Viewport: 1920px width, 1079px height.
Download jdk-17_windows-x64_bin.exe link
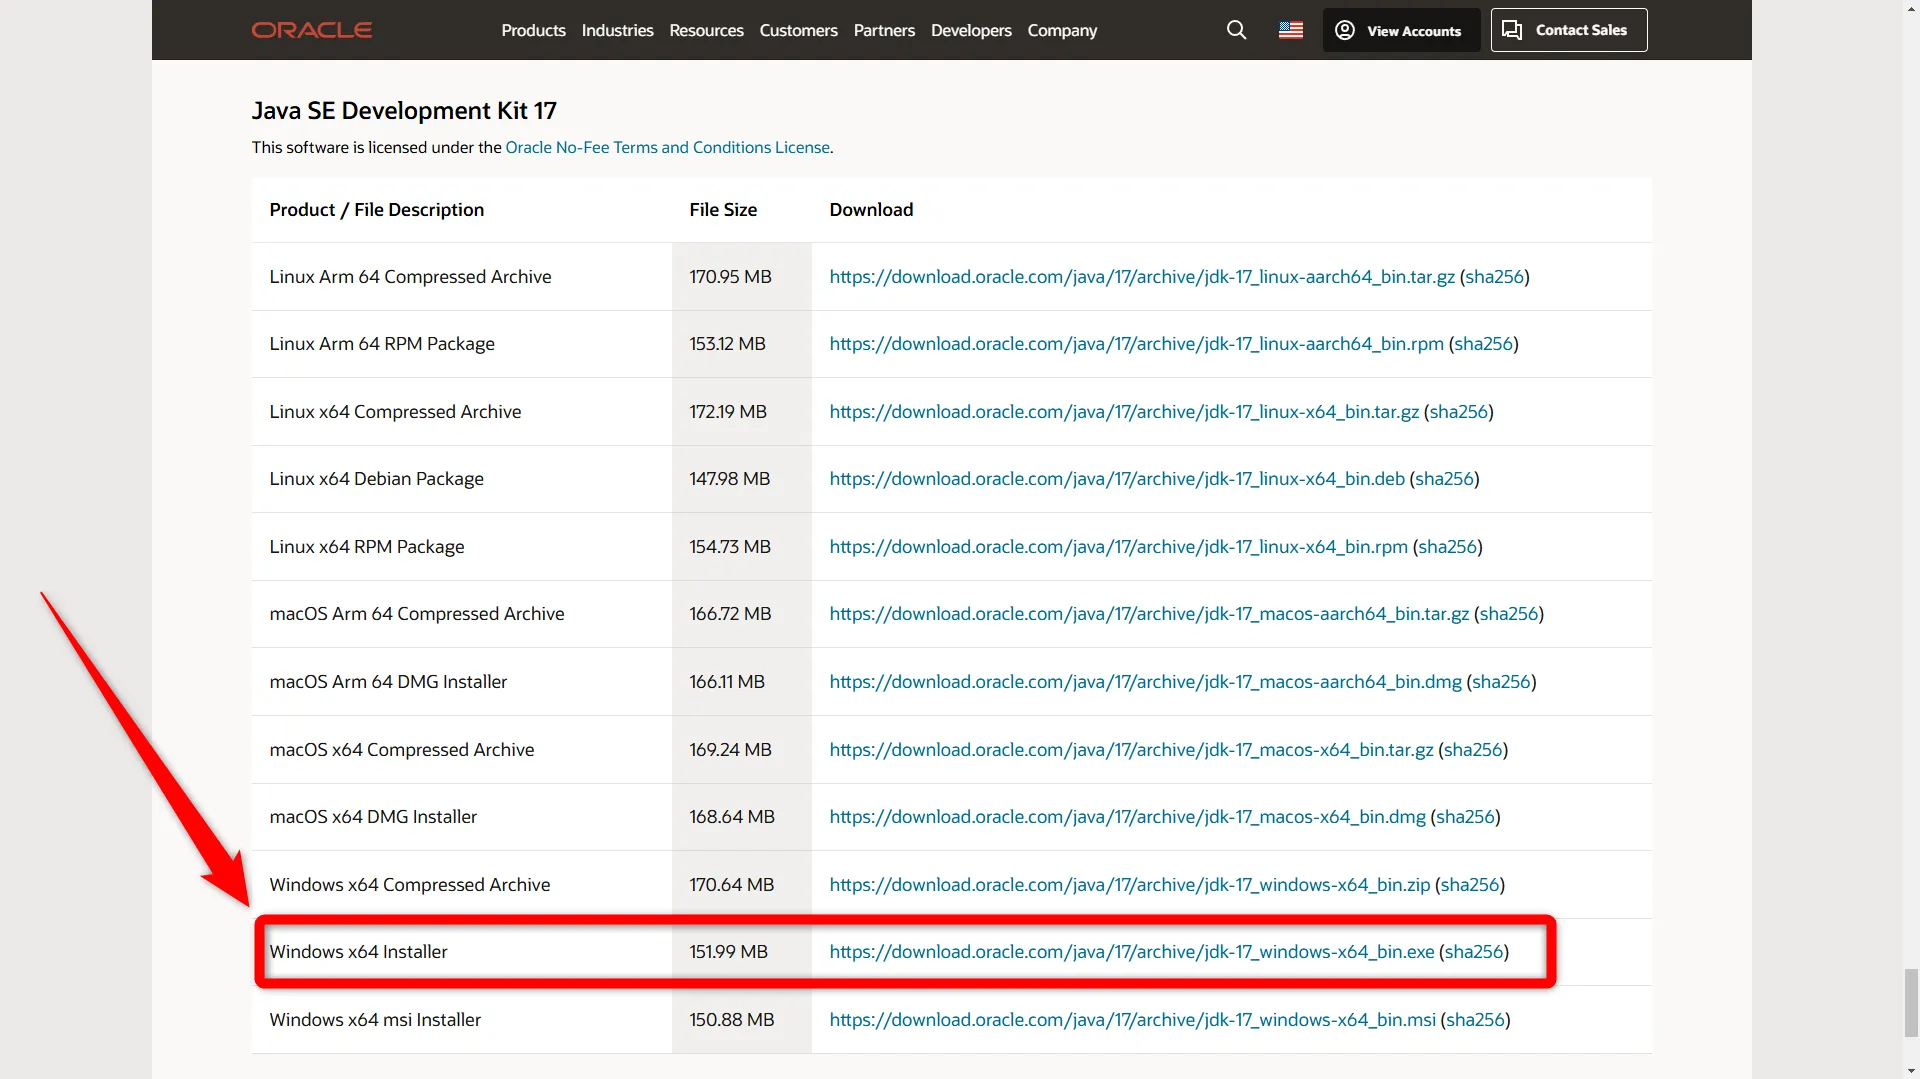click(x=1132, y=952)
